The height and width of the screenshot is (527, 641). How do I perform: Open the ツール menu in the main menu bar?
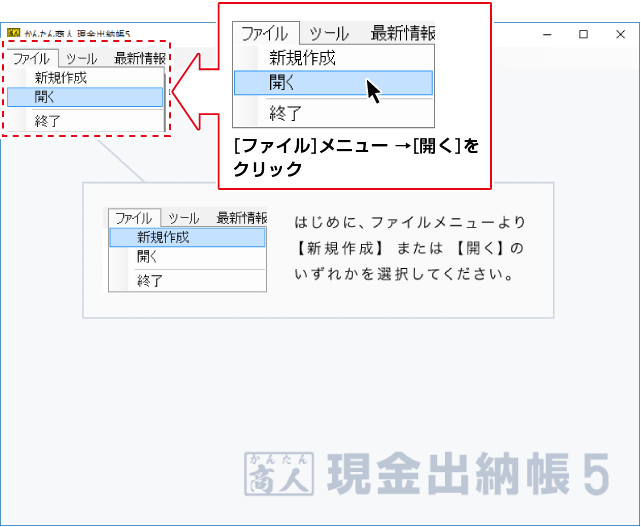pyautogui.click(x=82, y=59)
